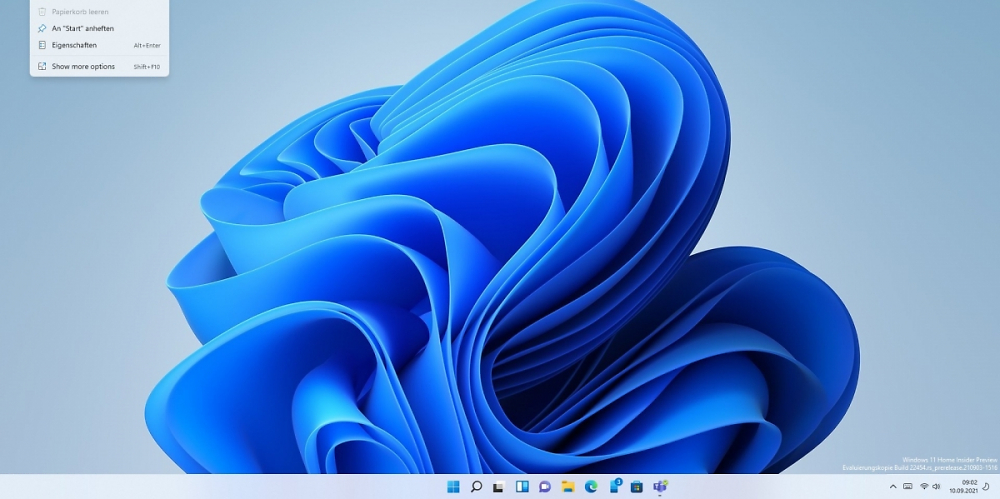Launch the purple Chat icon in the taskbar

(545, 487)
